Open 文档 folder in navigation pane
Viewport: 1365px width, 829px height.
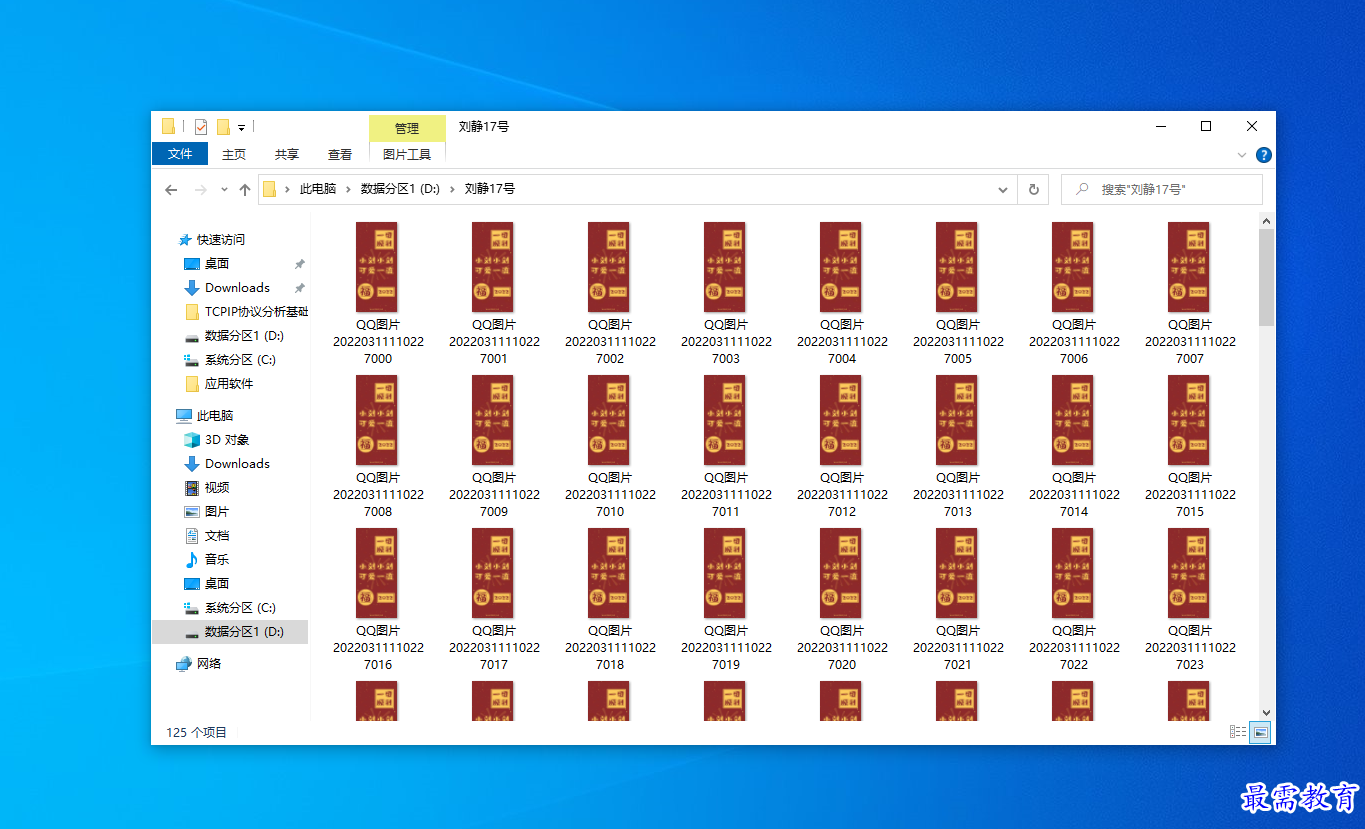click(x=217, y=536)
